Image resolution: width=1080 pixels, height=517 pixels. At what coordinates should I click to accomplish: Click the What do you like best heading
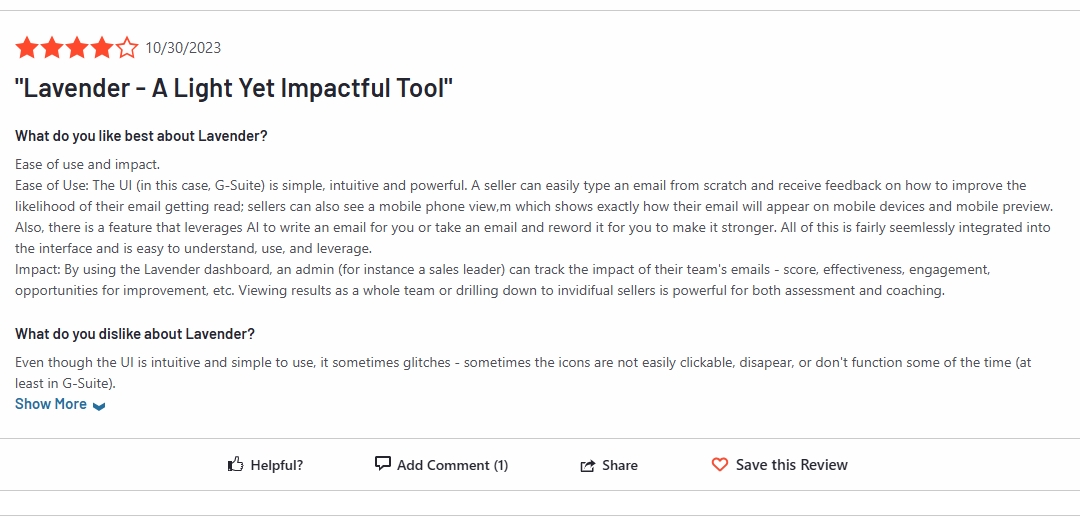(x=141, y=136)
